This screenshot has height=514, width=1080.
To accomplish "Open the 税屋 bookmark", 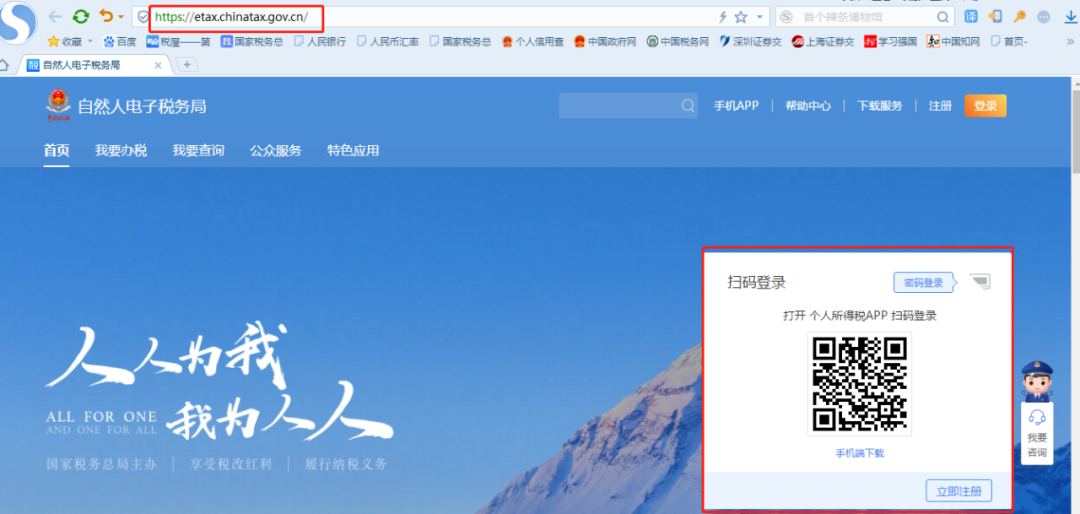I will tap(178, 41).
